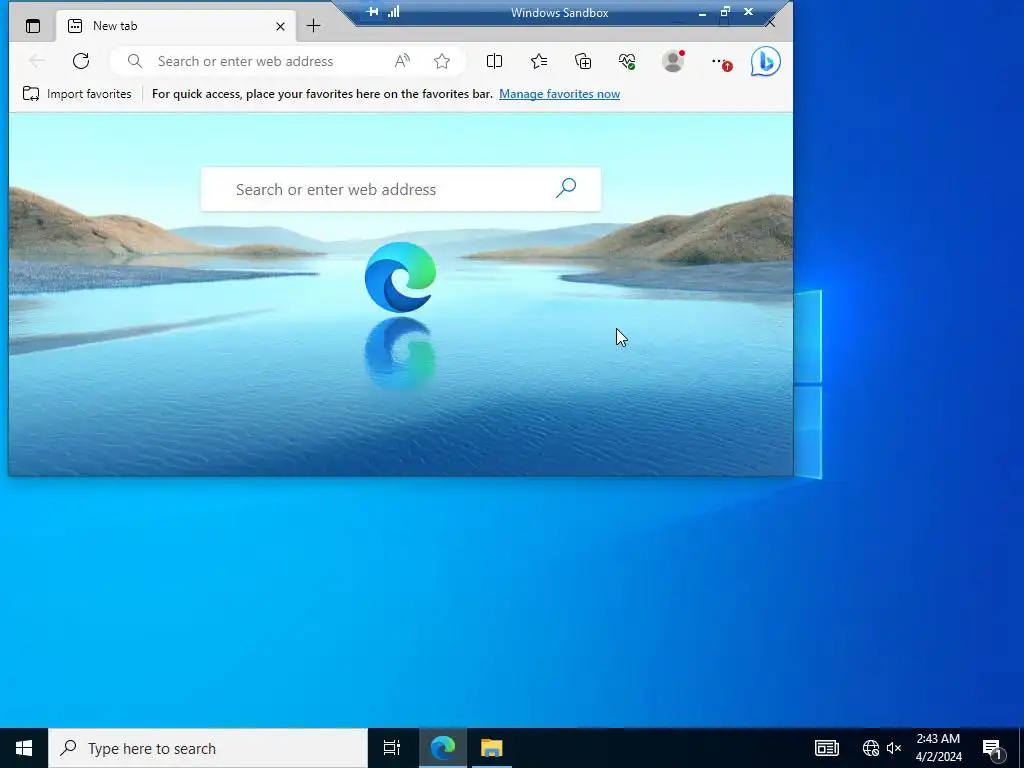Select the New tab tab
Screen dimensions: 1024x768
coord(176,26)
